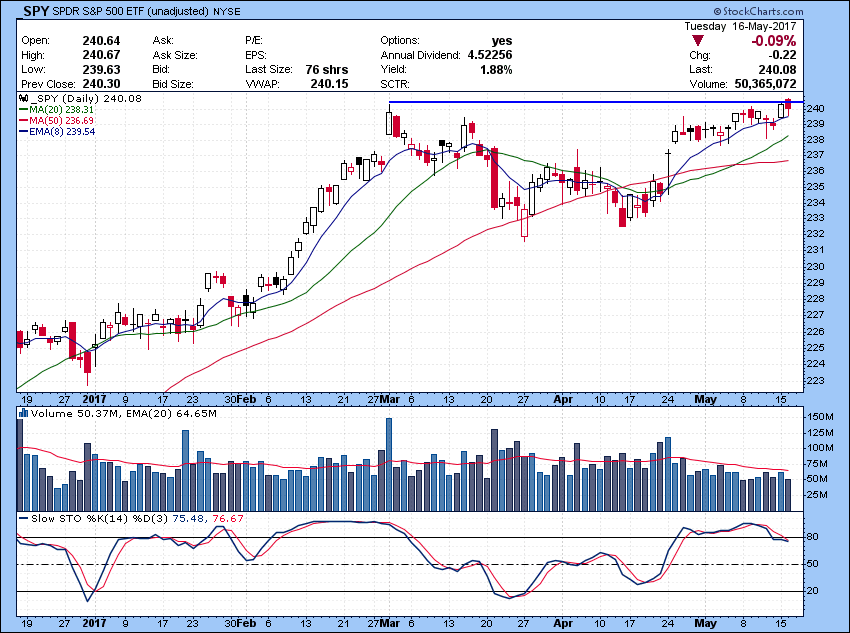850x633 pixels.
Task: Click the MA(20) 238.31 legend entry
Action: [x=57, y=109]
